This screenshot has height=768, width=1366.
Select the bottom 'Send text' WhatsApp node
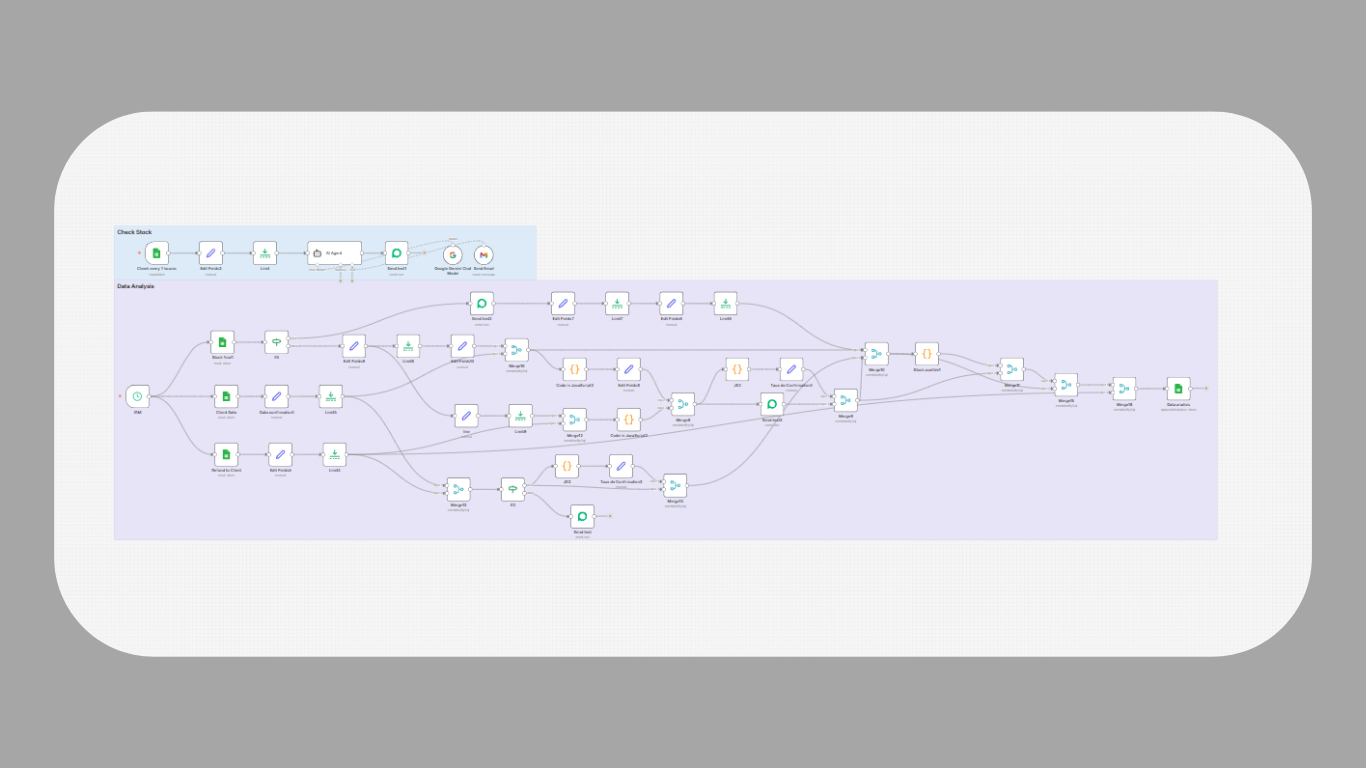tap(582, 515)
